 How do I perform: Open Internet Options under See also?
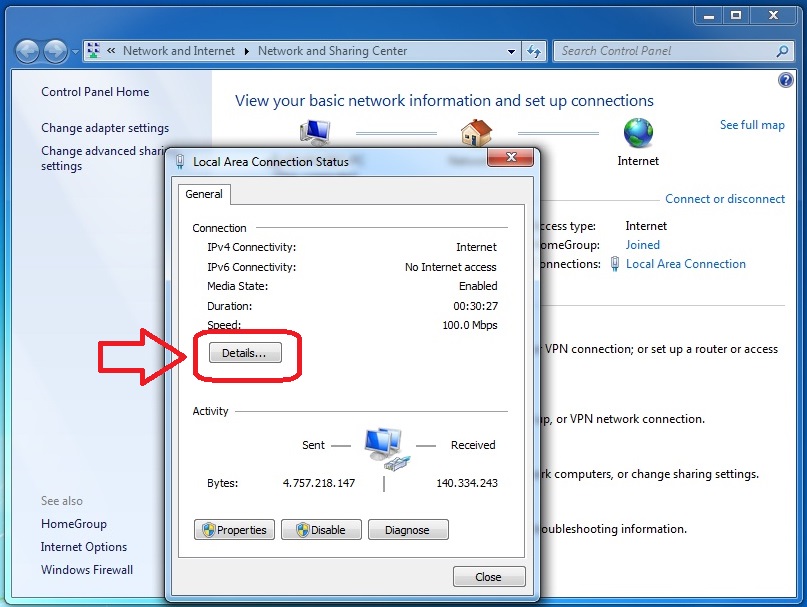coord(84,547)
